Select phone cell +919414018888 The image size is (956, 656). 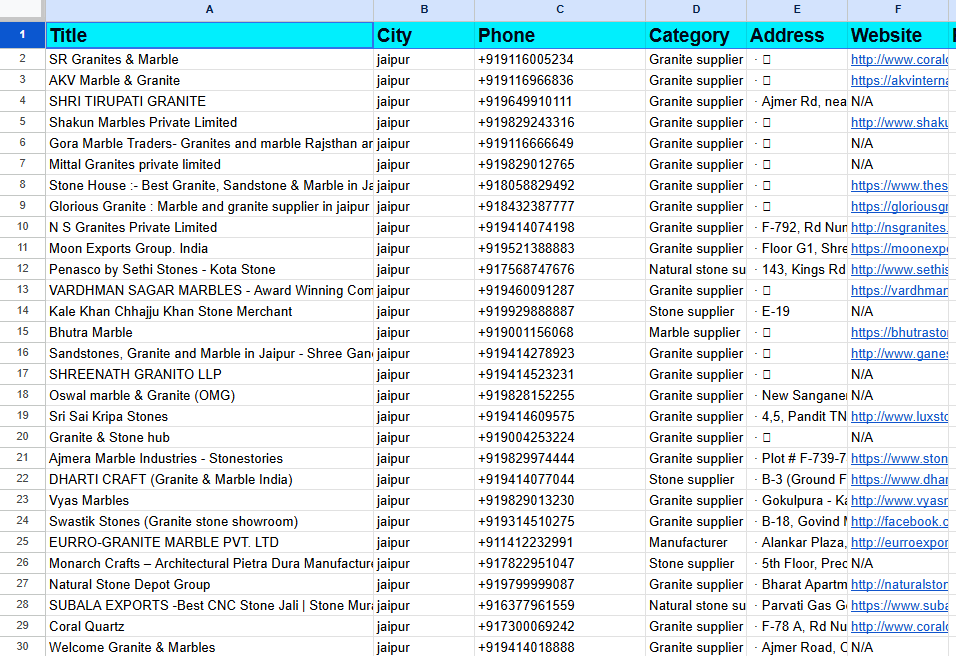pyautogui.click(x=560, y=647)
